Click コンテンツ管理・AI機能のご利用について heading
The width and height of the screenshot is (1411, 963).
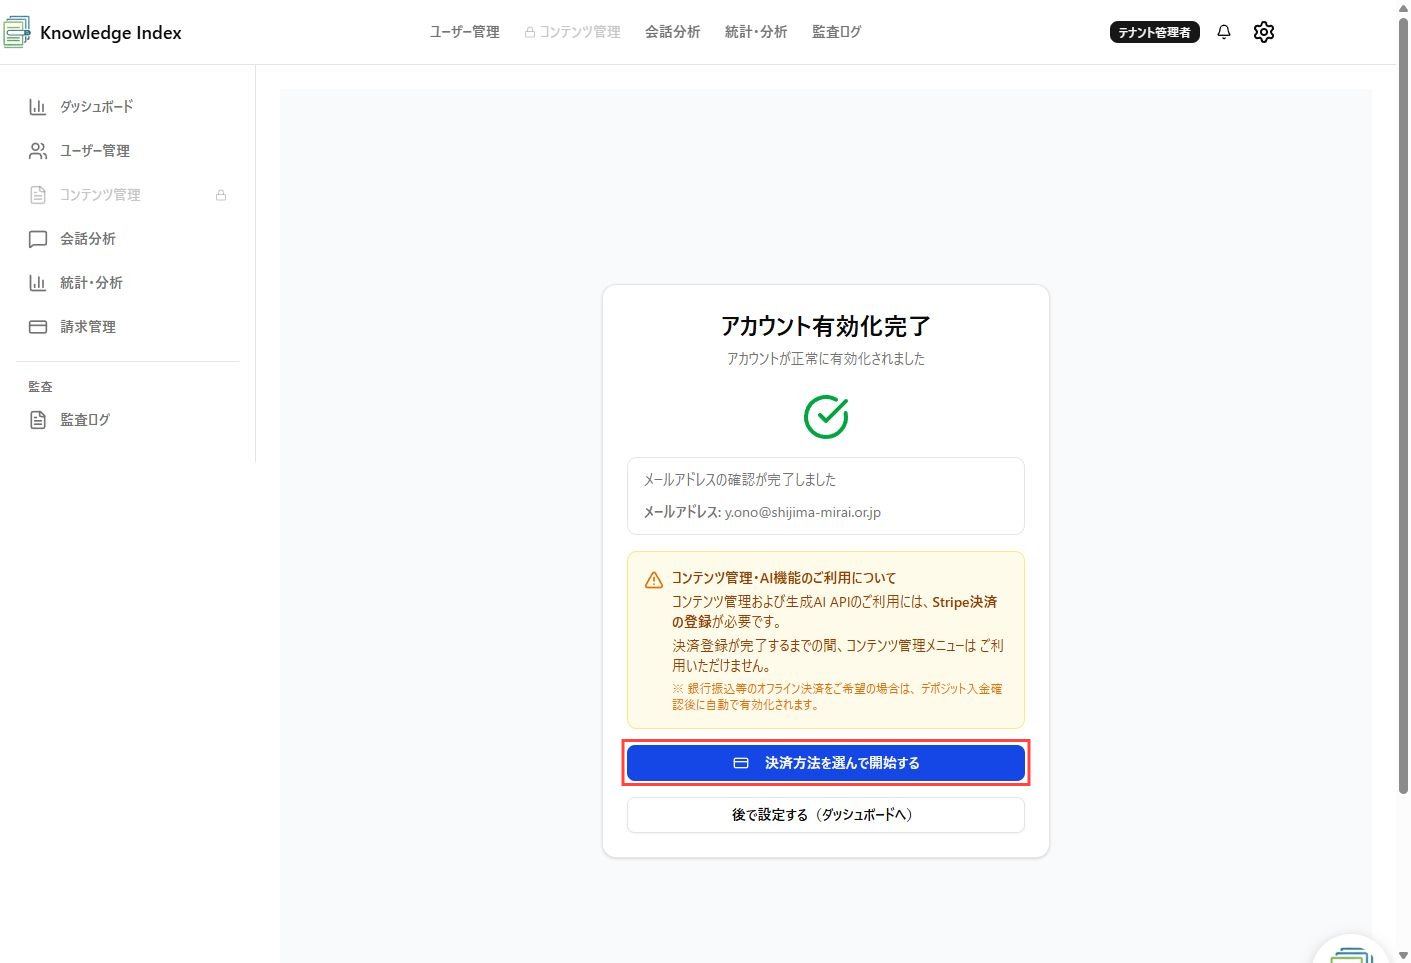(784, 578)
